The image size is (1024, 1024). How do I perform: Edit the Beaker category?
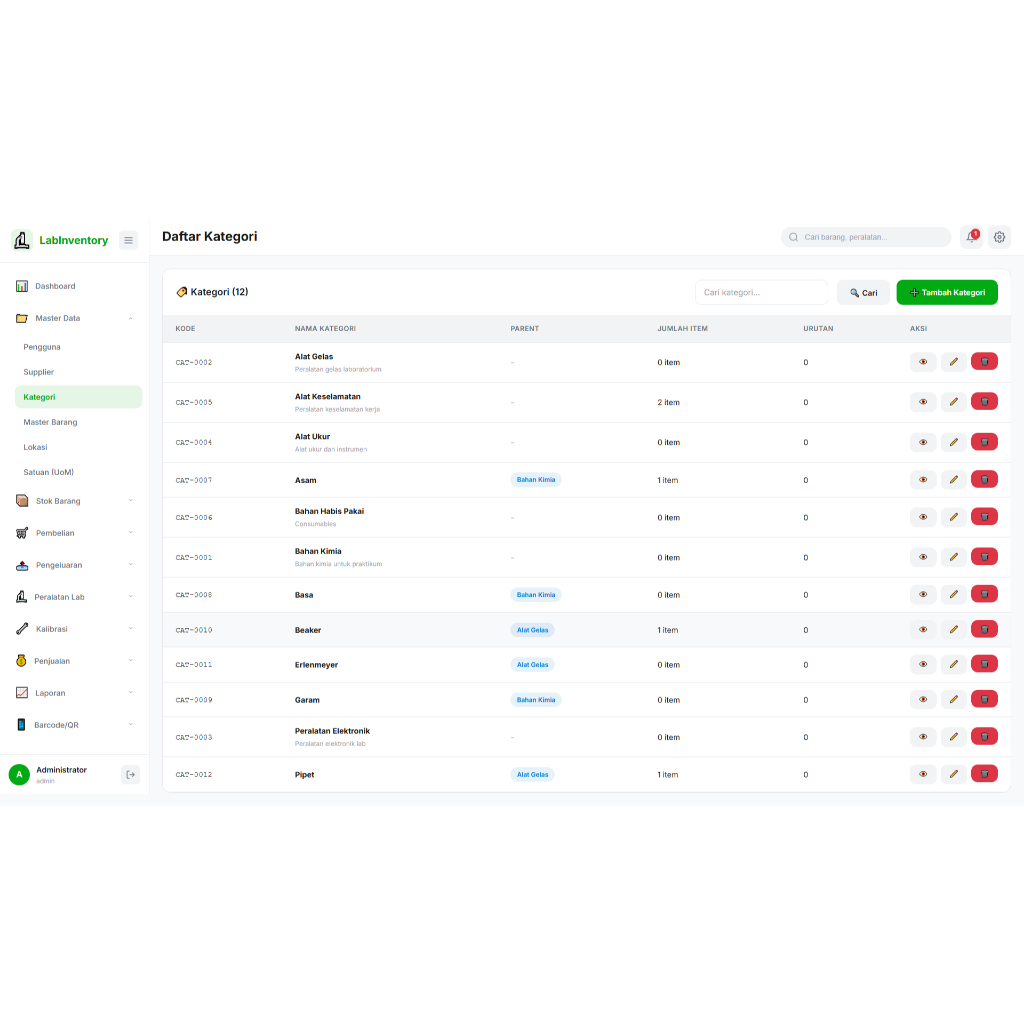click(x=953, y=630)
